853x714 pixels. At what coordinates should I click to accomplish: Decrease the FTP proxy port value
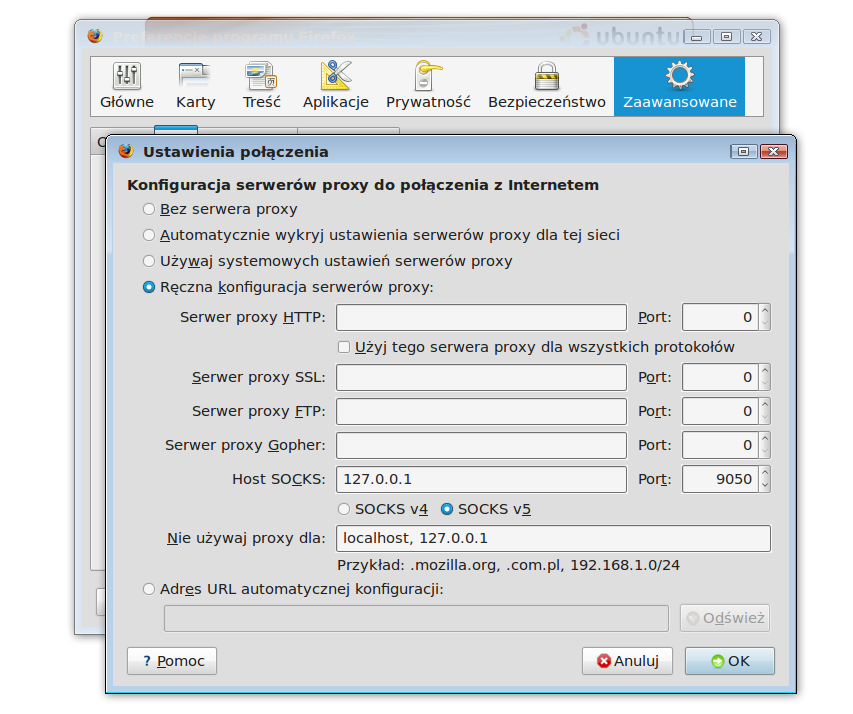point(765,417)
